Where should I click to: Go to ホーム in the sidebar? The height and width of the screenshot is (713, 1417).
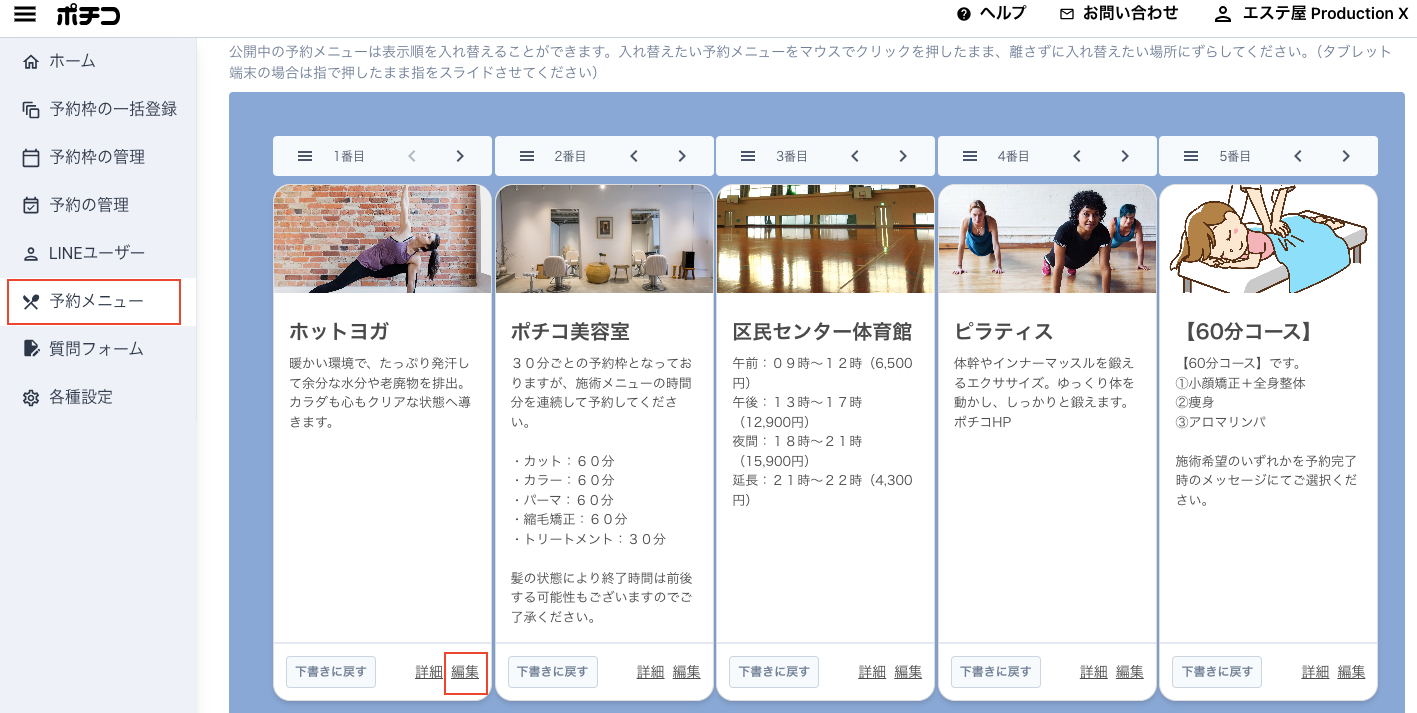tap(72, 61)
